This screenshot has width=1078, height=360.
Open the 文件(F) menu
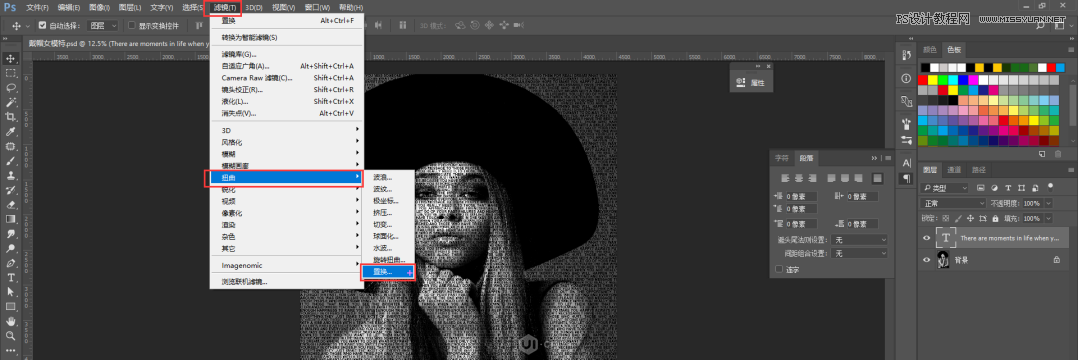click(37, 8)
